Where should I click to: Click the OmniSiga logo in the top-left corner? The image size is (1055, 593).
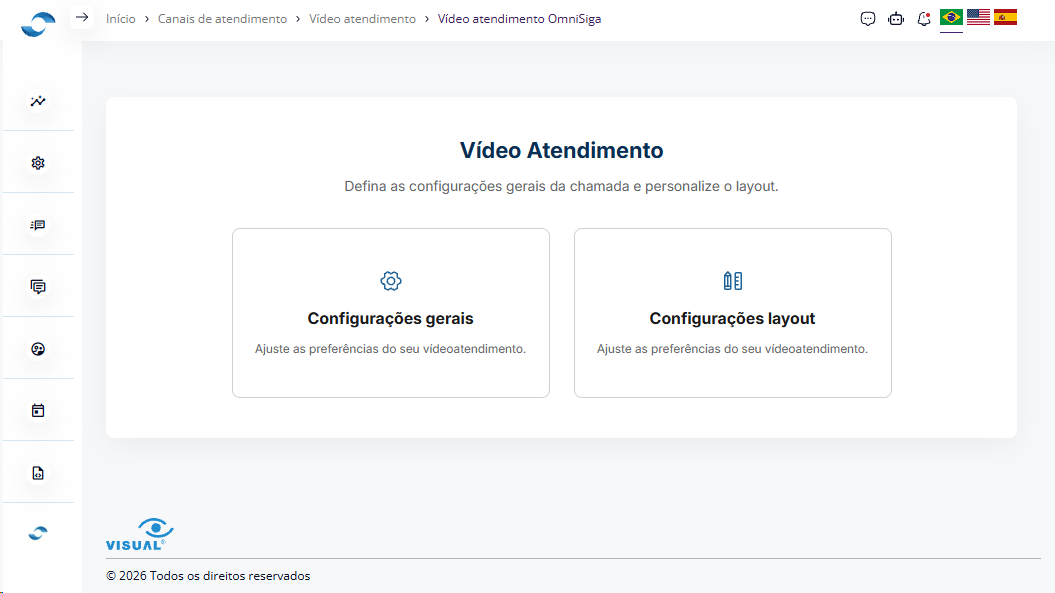coord(38,24)
